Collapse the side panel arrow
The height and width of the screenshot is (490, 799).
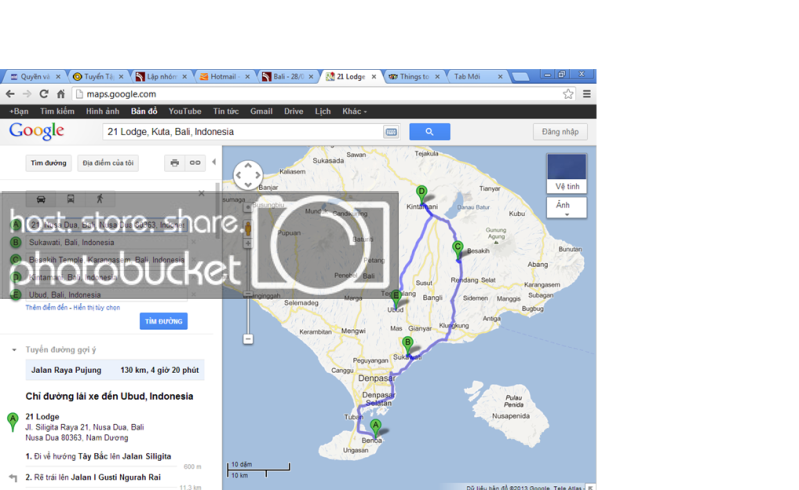pyautogui.click(x=214, y=162)
